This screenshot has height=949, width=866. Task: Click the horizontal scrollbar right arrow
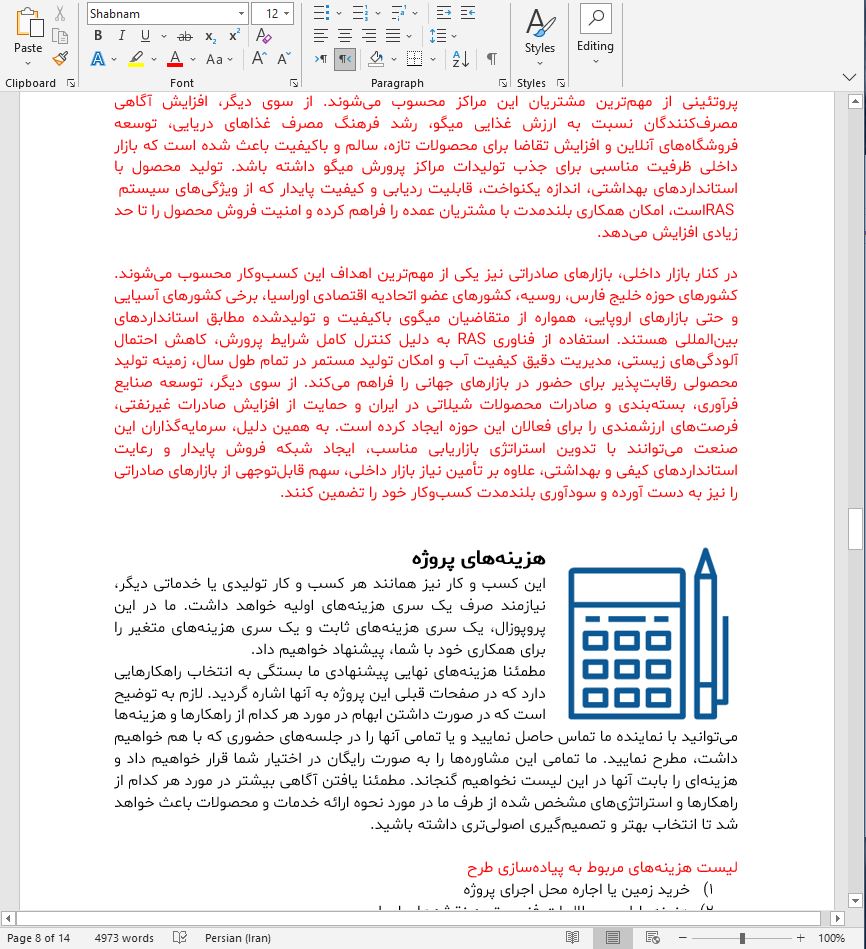(x=837, y=918)
